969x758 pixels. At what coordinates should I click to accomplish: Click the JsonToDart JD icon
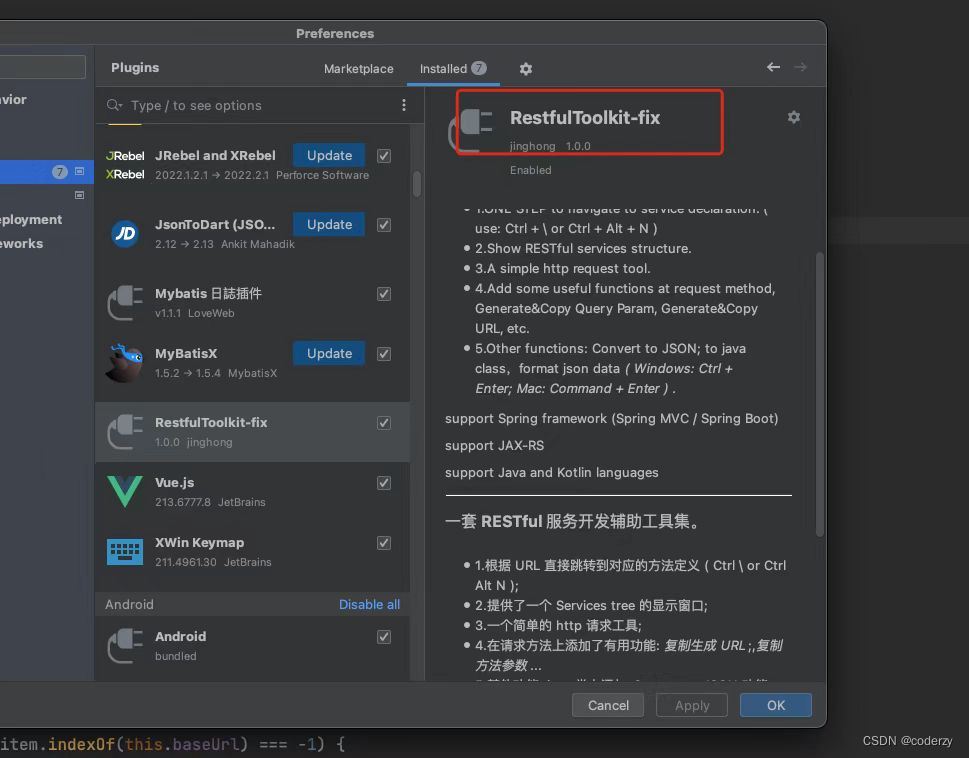point(125,234)
